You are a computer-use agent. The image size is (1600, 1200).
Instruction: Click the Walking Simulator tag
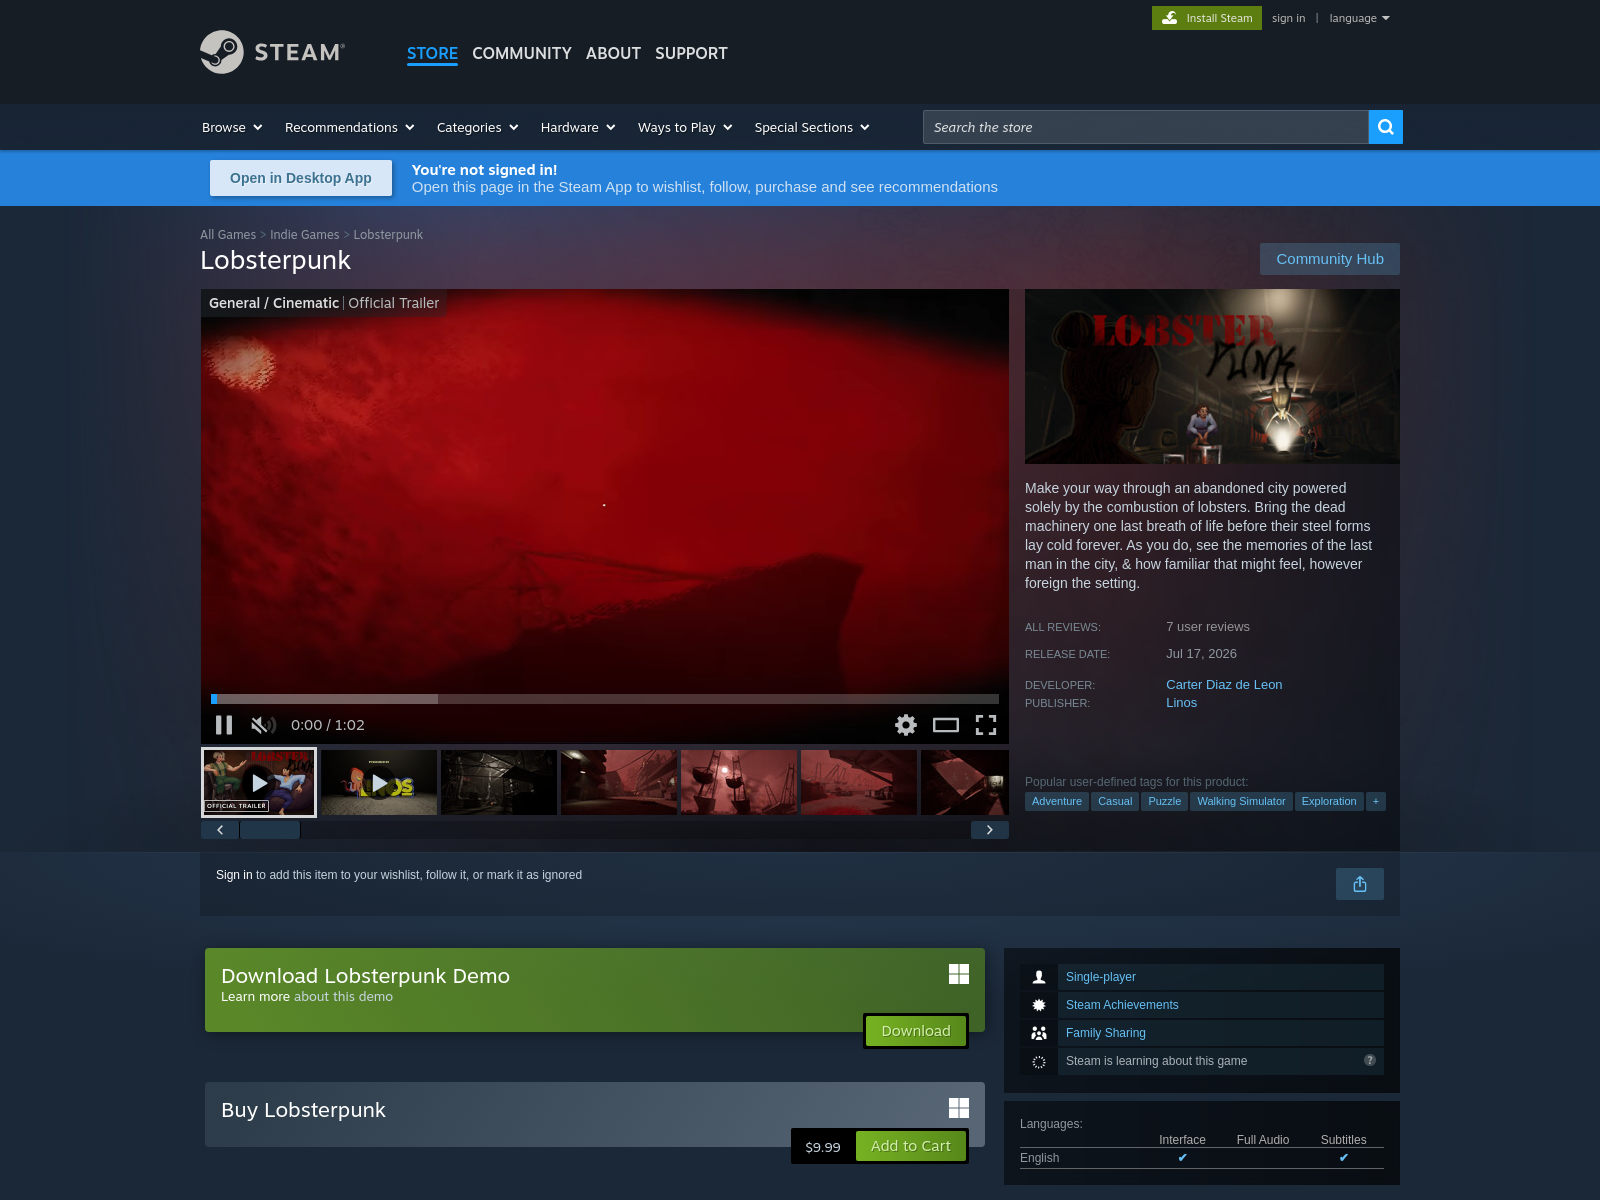(x=1241, y=801)
